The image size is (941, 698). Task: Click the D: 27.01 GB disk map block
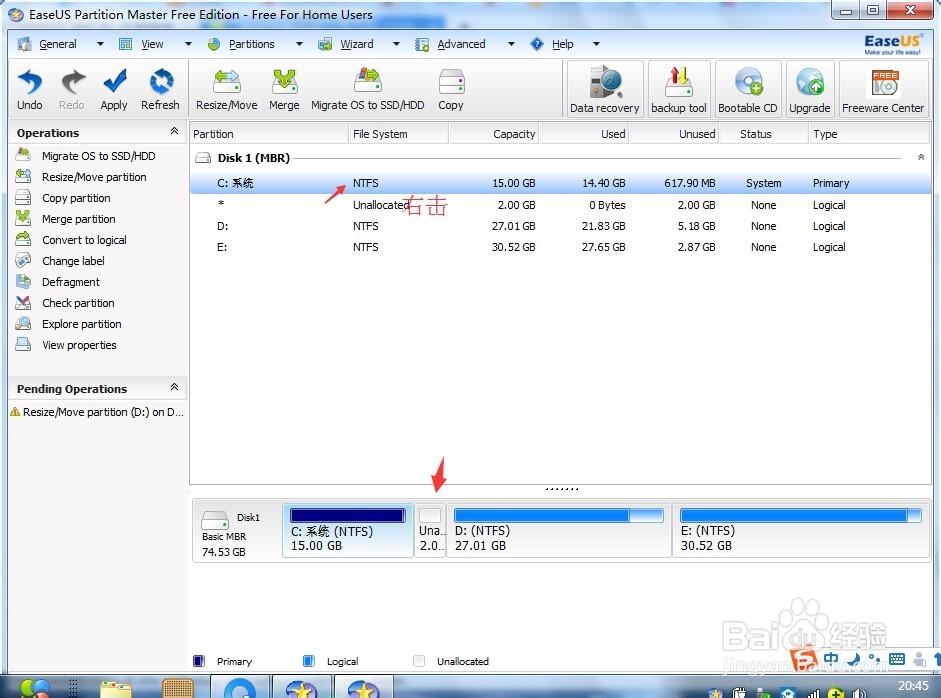click(x=559, y=531)
